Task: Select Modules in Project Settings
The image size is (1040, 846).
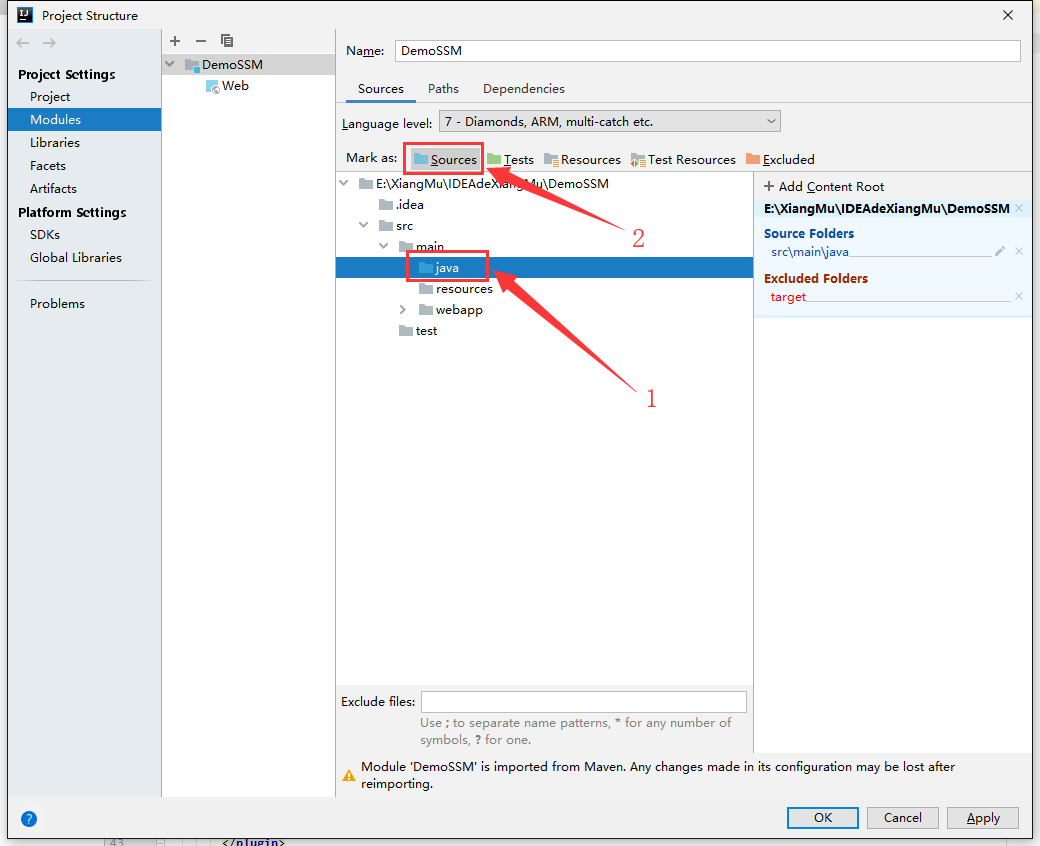Action: point(84,119)
